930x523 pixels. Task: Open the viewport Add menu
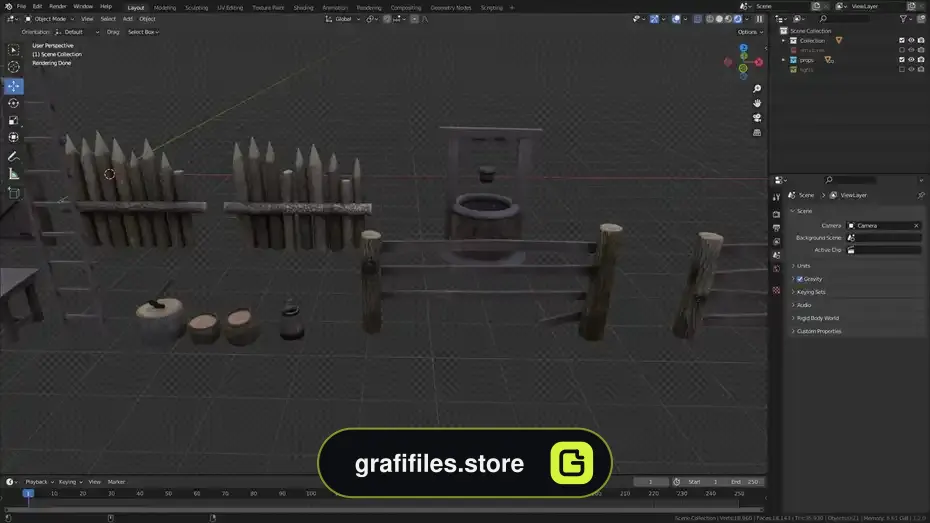[x=128, y=19]
